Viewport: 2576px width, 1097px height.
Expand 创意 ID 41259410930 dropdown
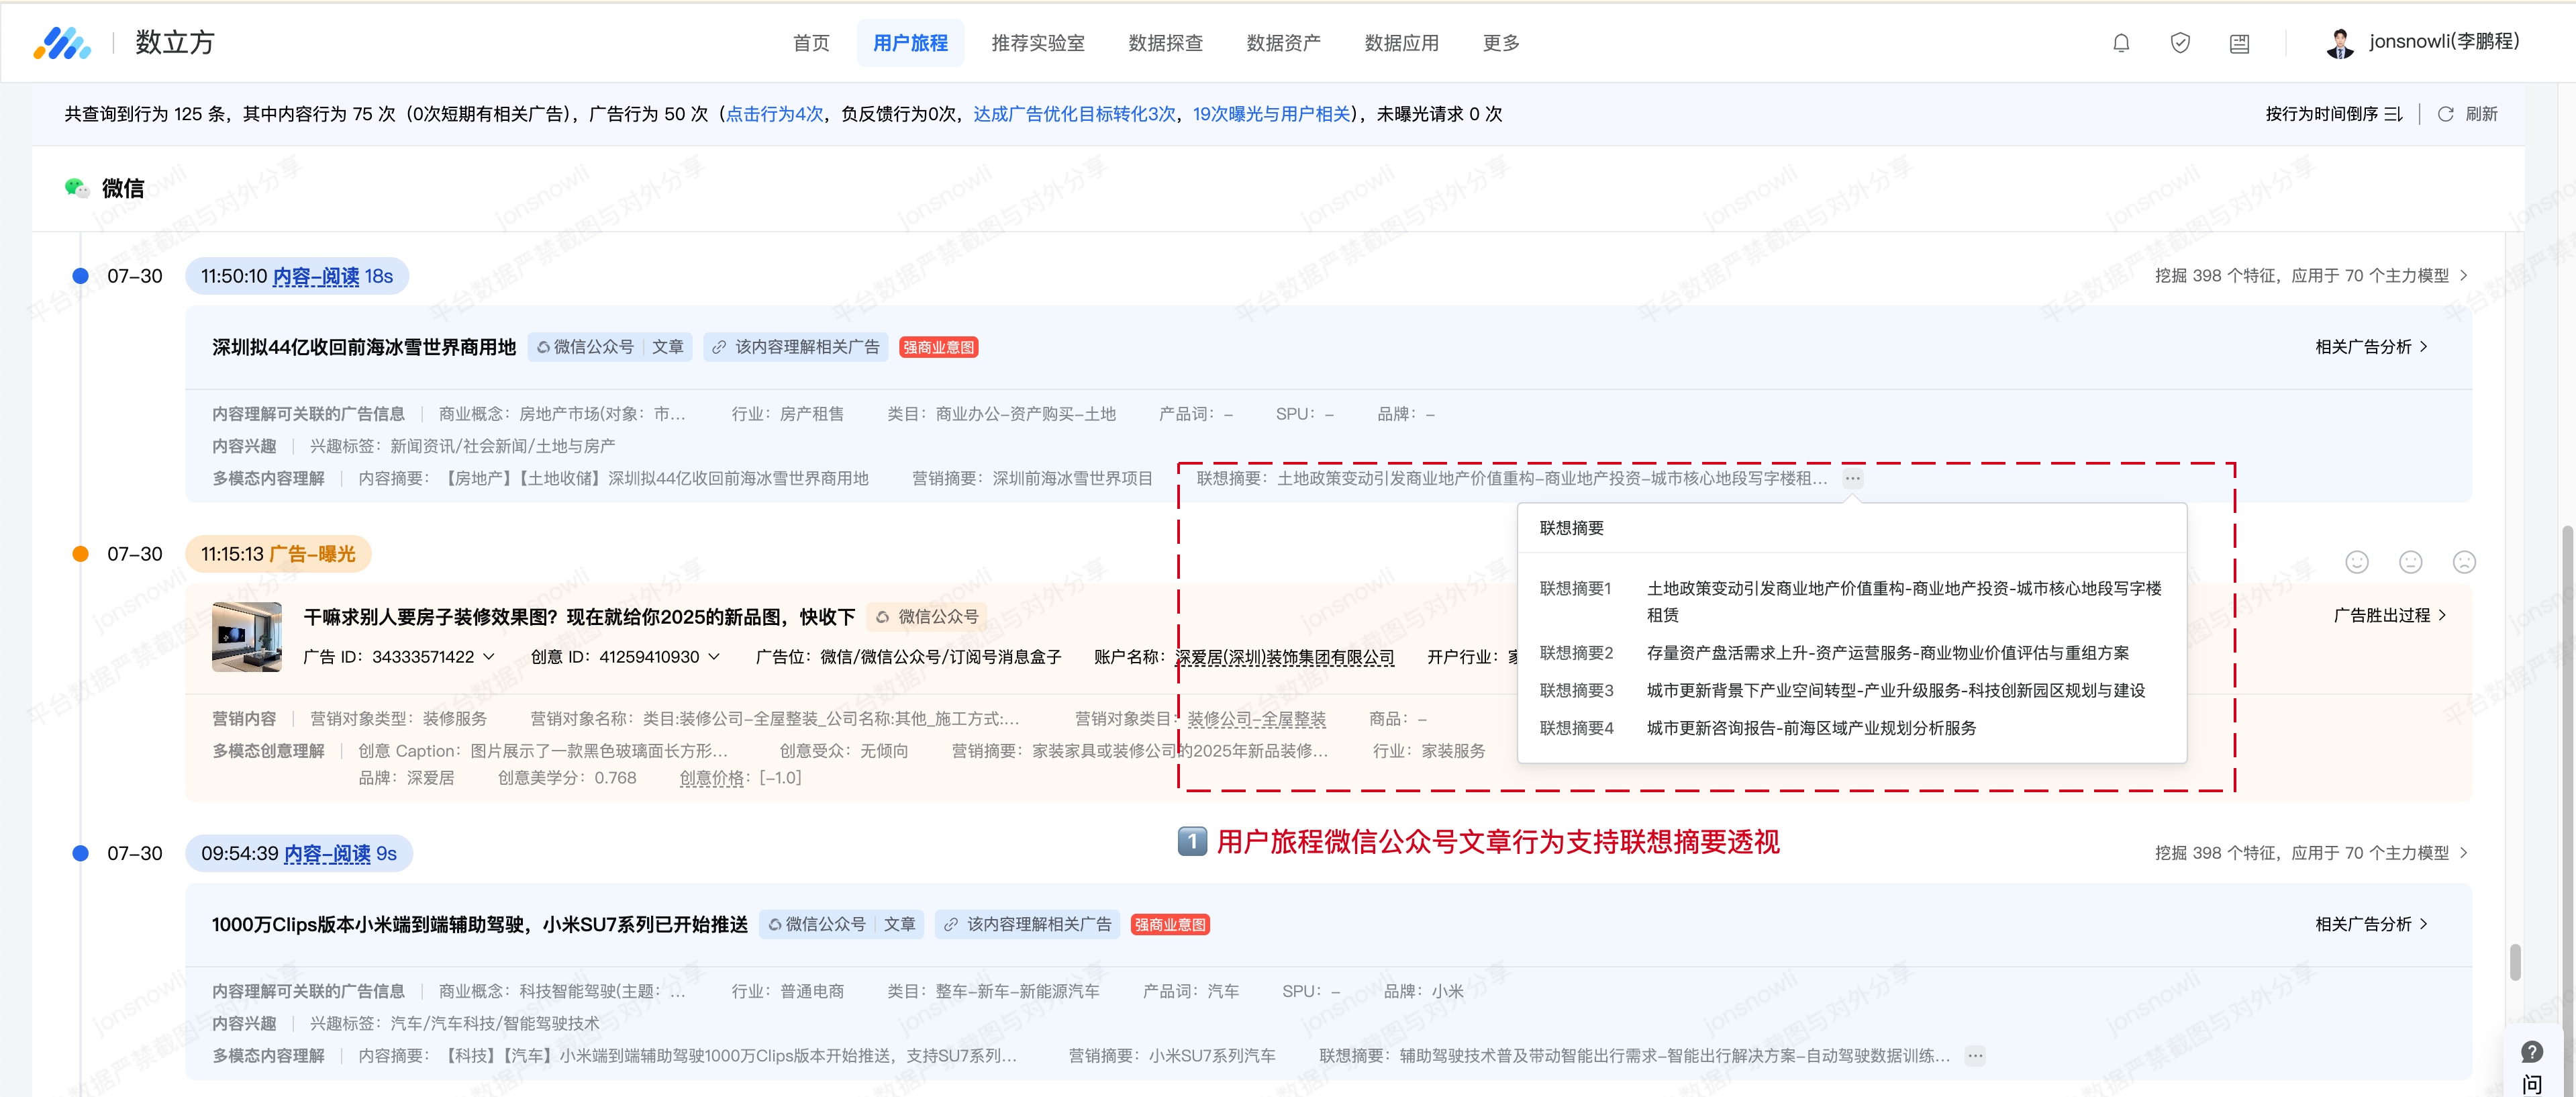click(714, 657)
